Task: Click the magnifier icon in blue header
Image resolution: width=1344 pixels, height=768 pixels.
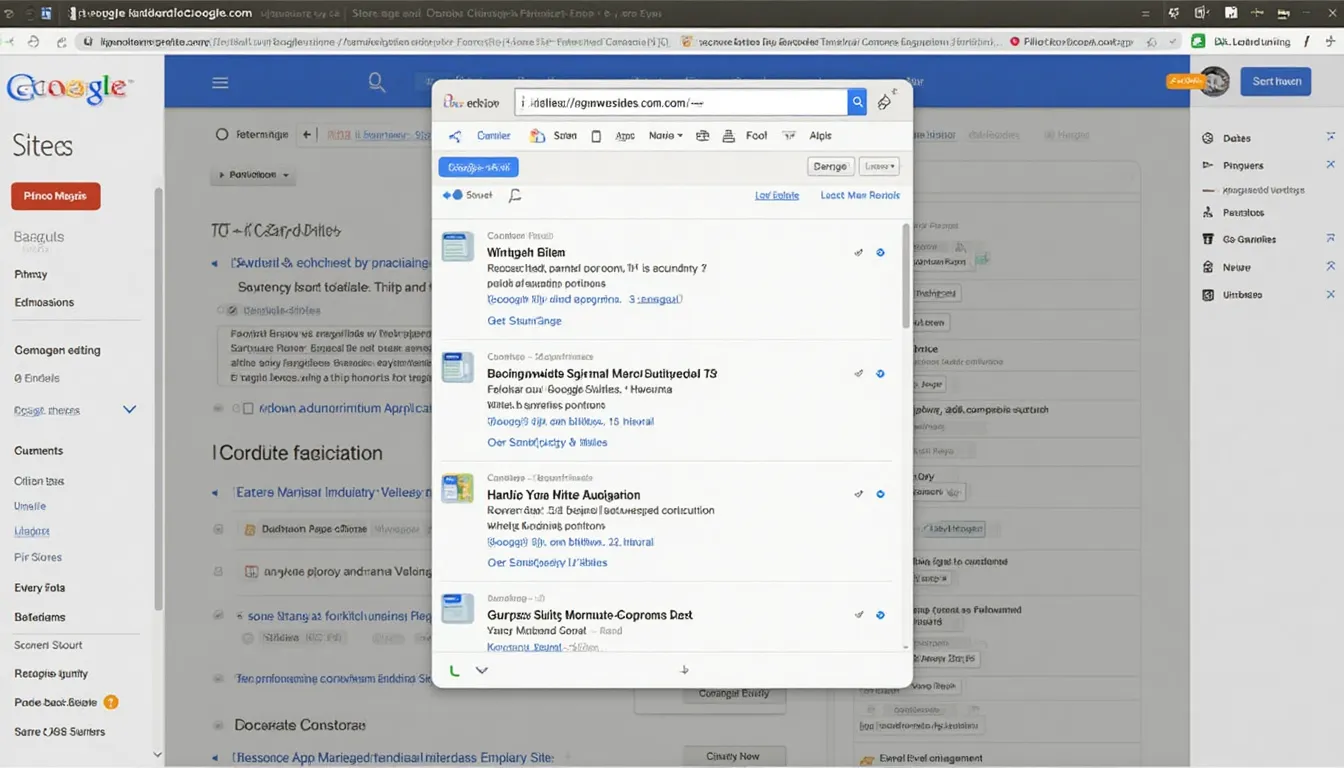Action: coord(377,82)
